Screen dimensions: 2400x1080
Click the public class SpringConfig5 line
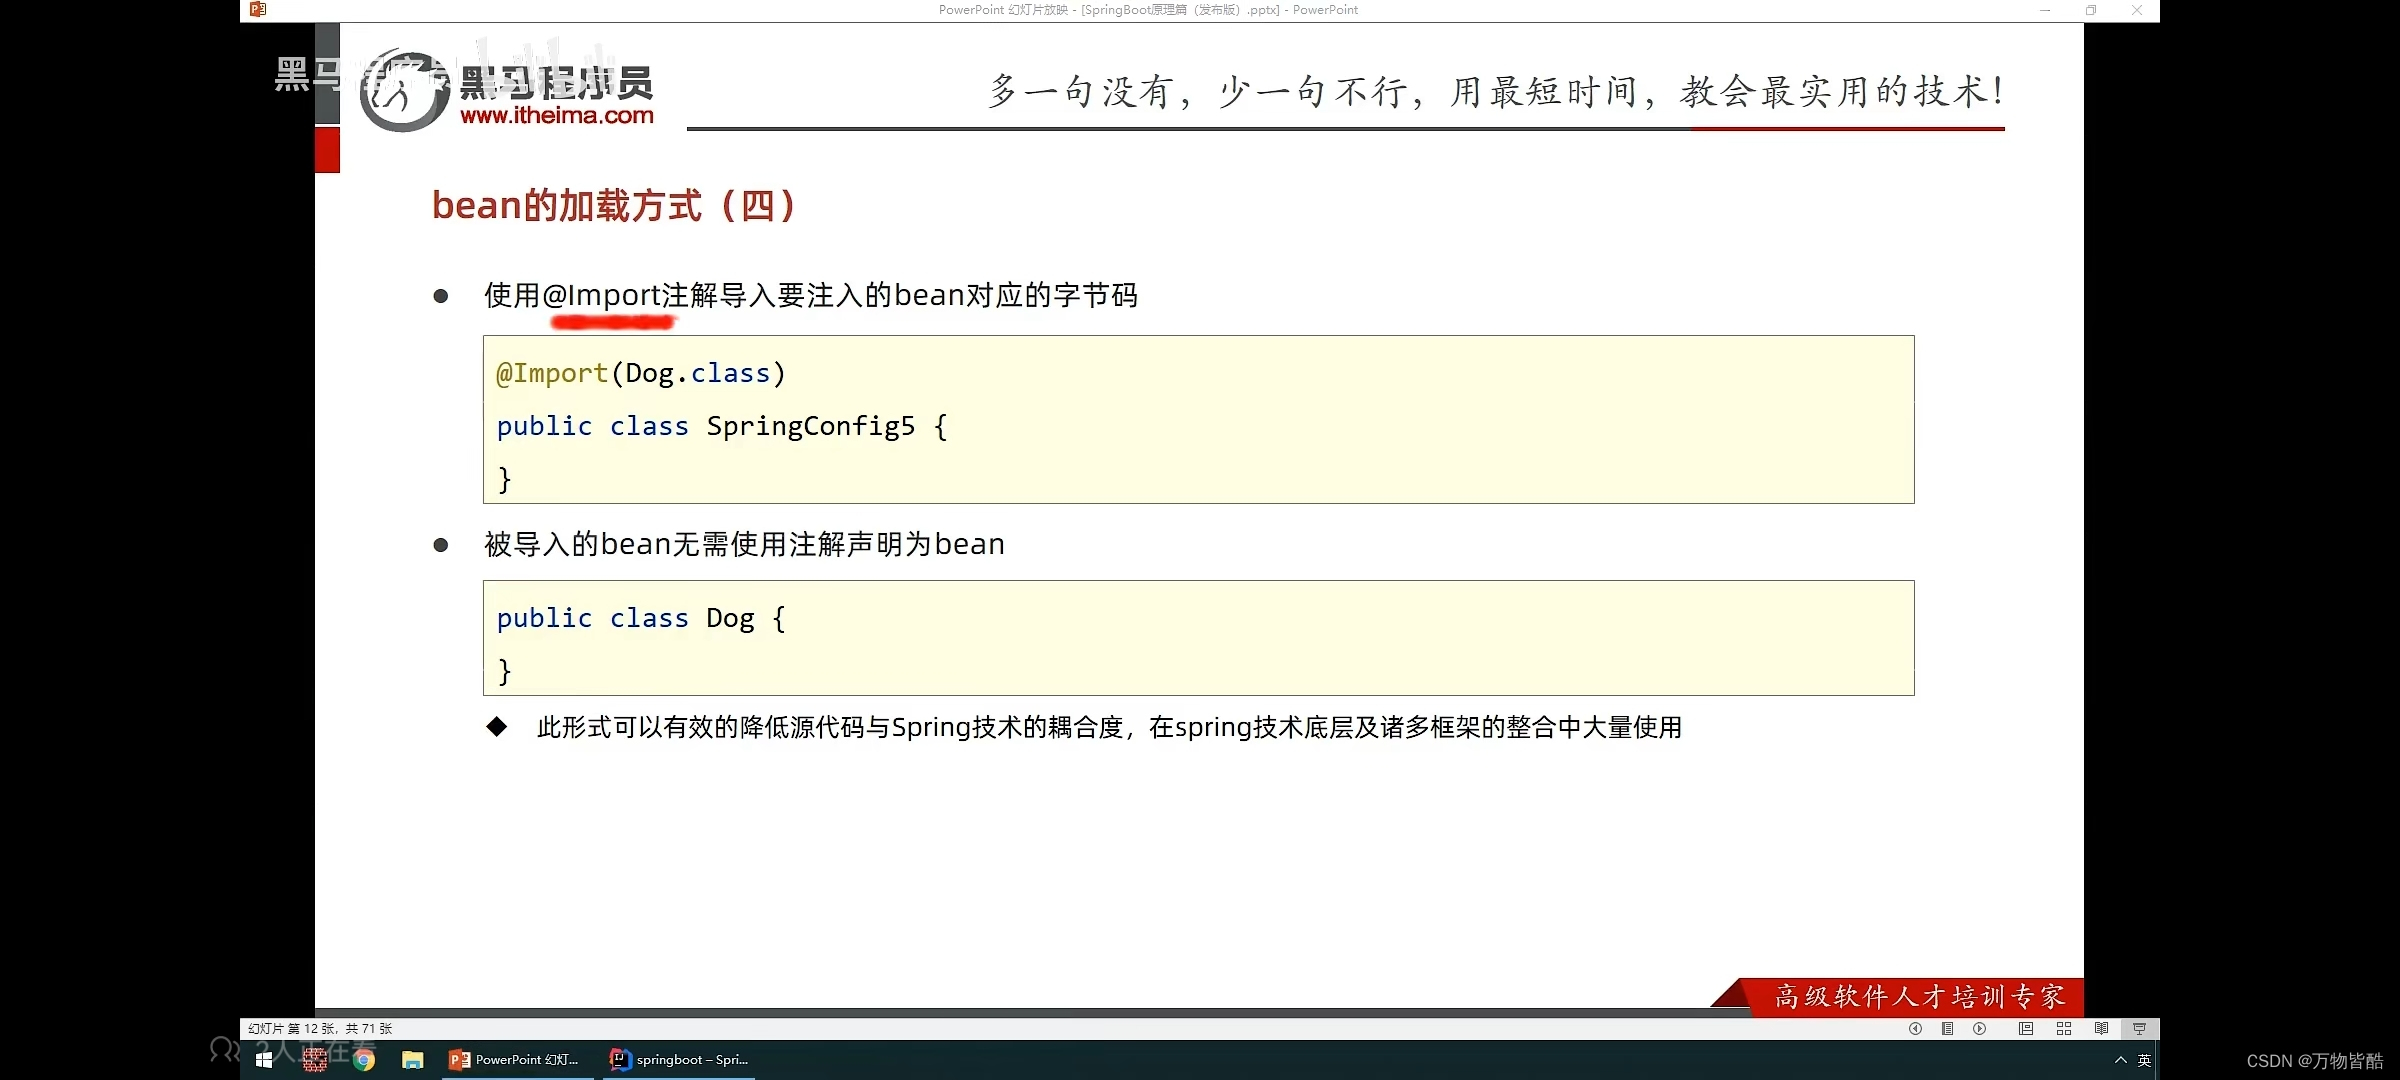722,426
